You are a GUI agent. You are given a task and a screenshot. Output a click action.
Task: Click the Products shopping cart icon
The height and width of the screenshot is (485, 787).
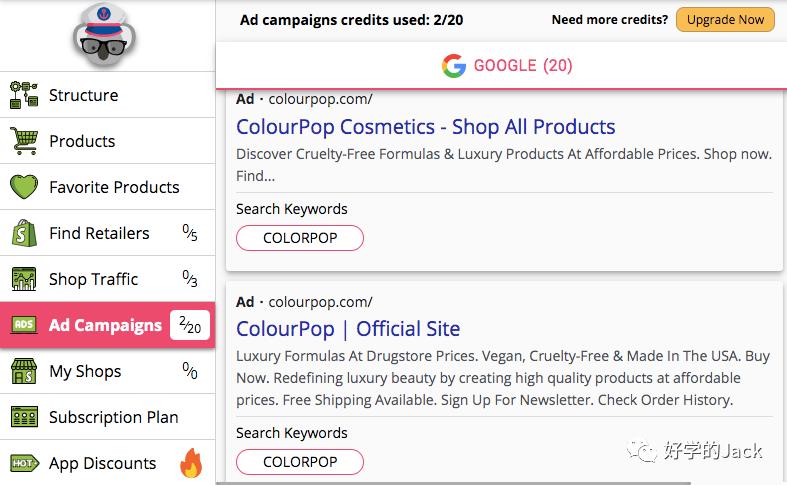point(24,141)
